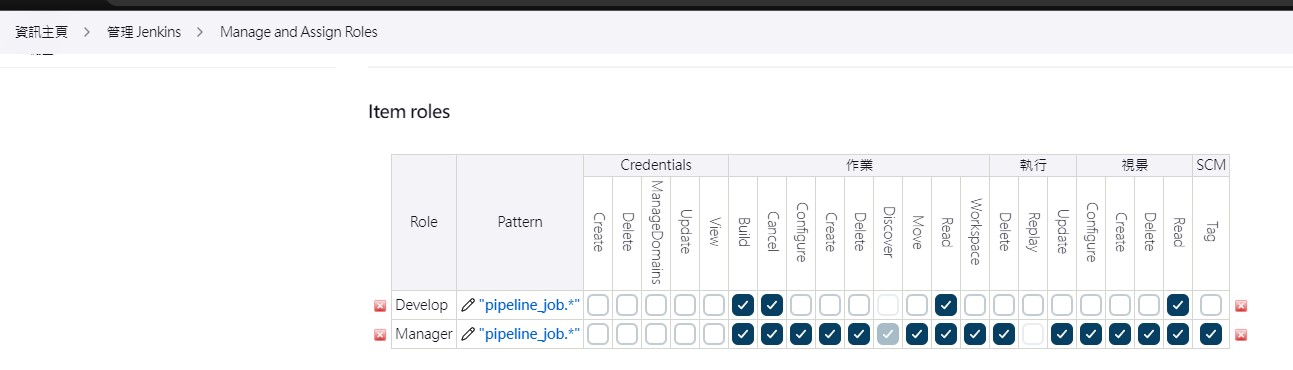Uncheck job Read permission for Develop role
Viewport: 1293px width, 370px height.
coord(946,305)
